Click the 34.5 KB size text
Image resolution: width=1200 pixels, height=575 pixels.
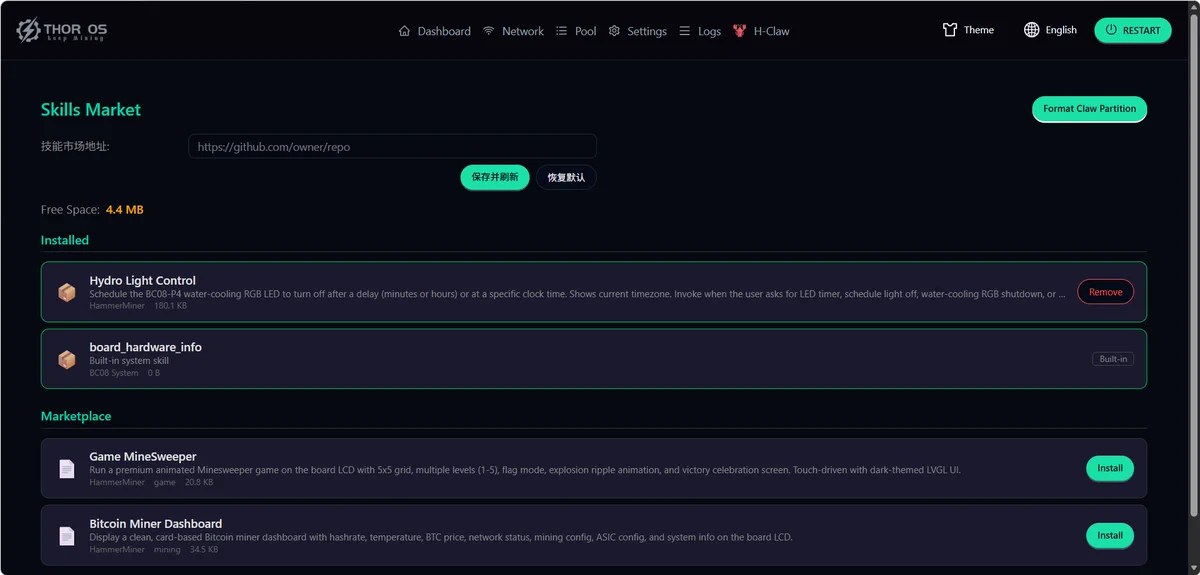coord(204,549)
